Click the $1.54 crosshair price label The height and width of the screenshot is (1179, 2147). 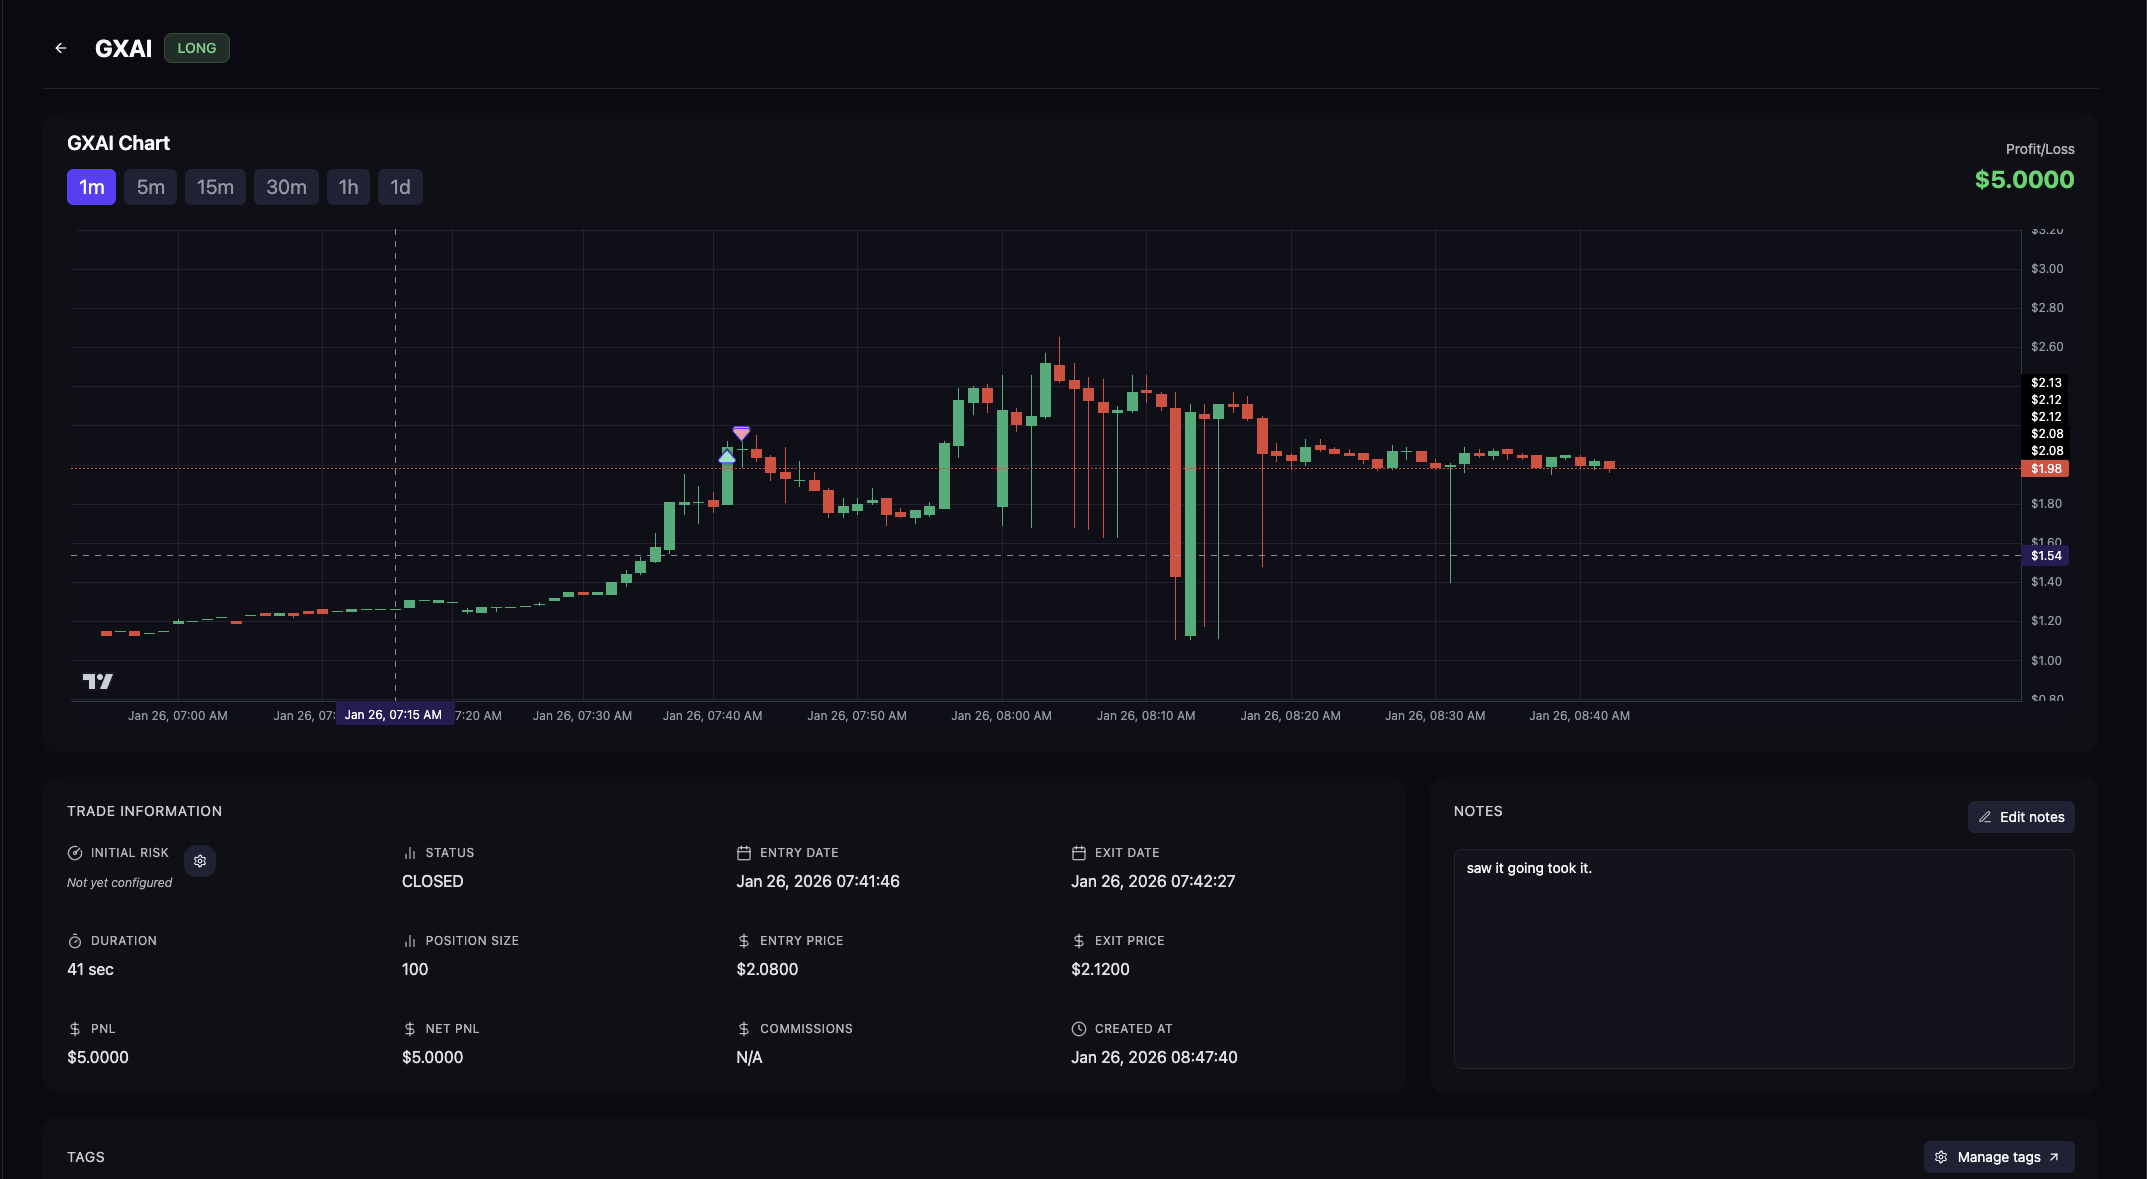[x=2045, y=556]
